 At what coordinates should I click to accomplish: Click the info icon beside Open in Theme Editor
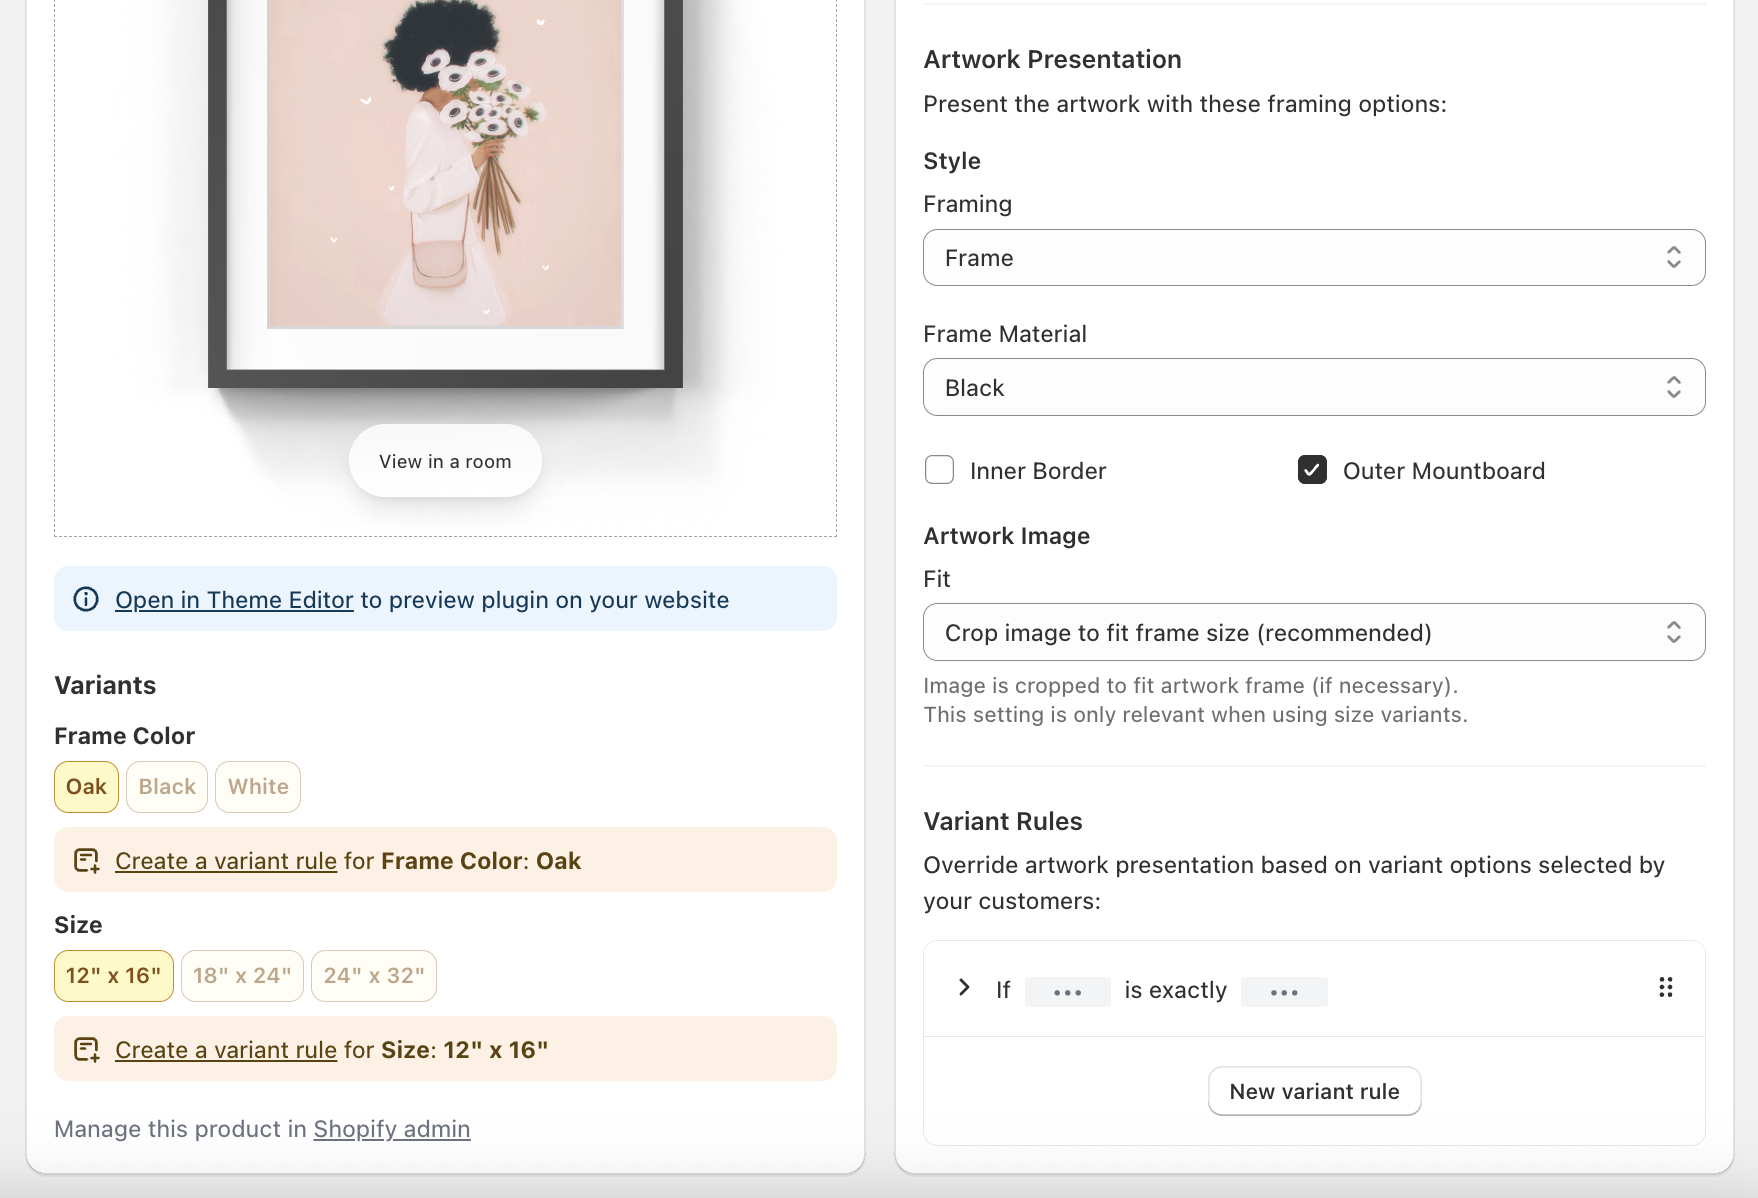(x=86, y=599)
